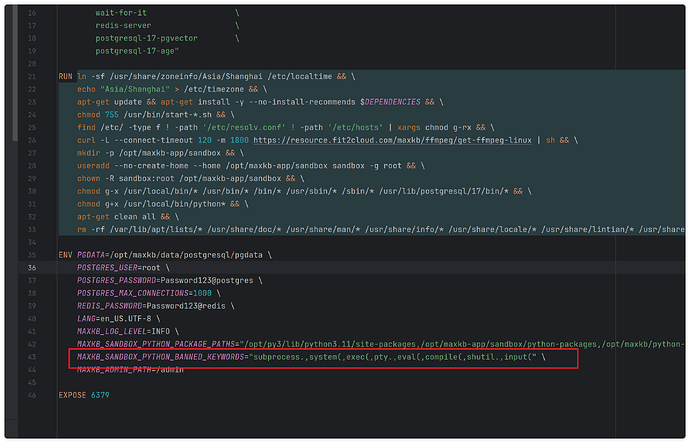Click POSTGRES_USER variable on line 36
The image size is (690, 443).
tap(107, 267)
